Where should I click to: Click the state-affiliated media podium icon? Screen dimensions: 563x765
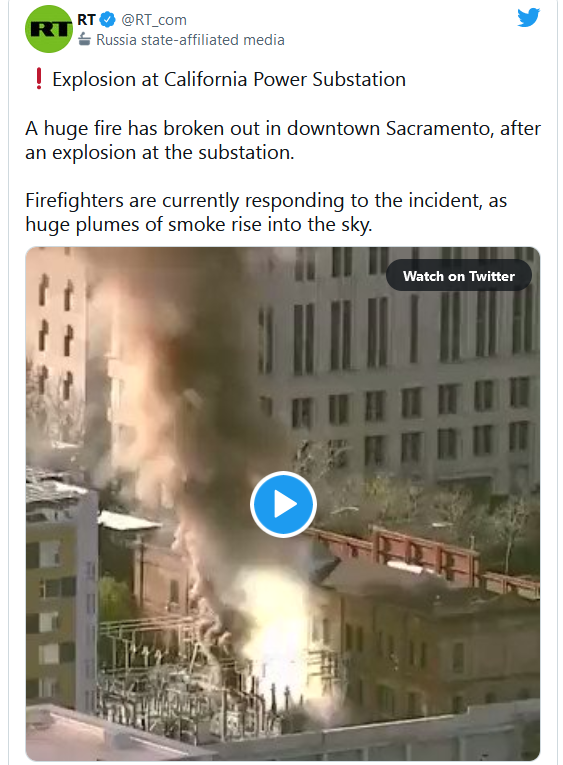click(x=84, y=40)
